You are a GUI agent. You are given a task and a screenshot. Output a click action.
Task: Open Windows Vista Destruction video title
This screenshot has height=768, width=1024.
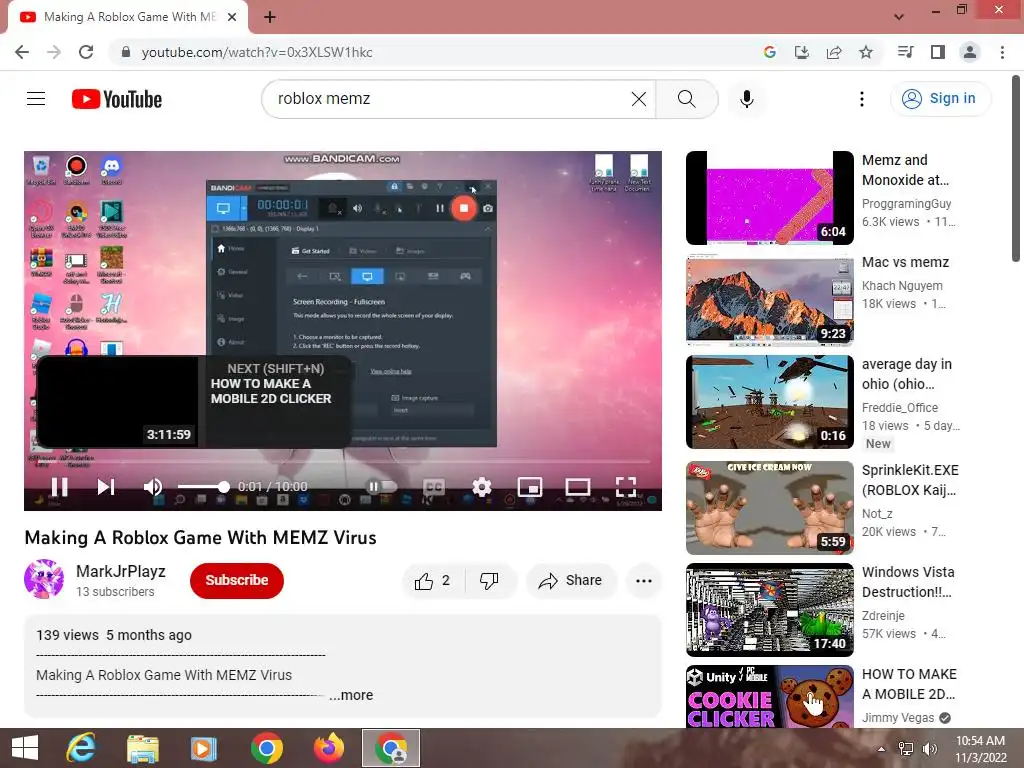(x=908, y=582)
